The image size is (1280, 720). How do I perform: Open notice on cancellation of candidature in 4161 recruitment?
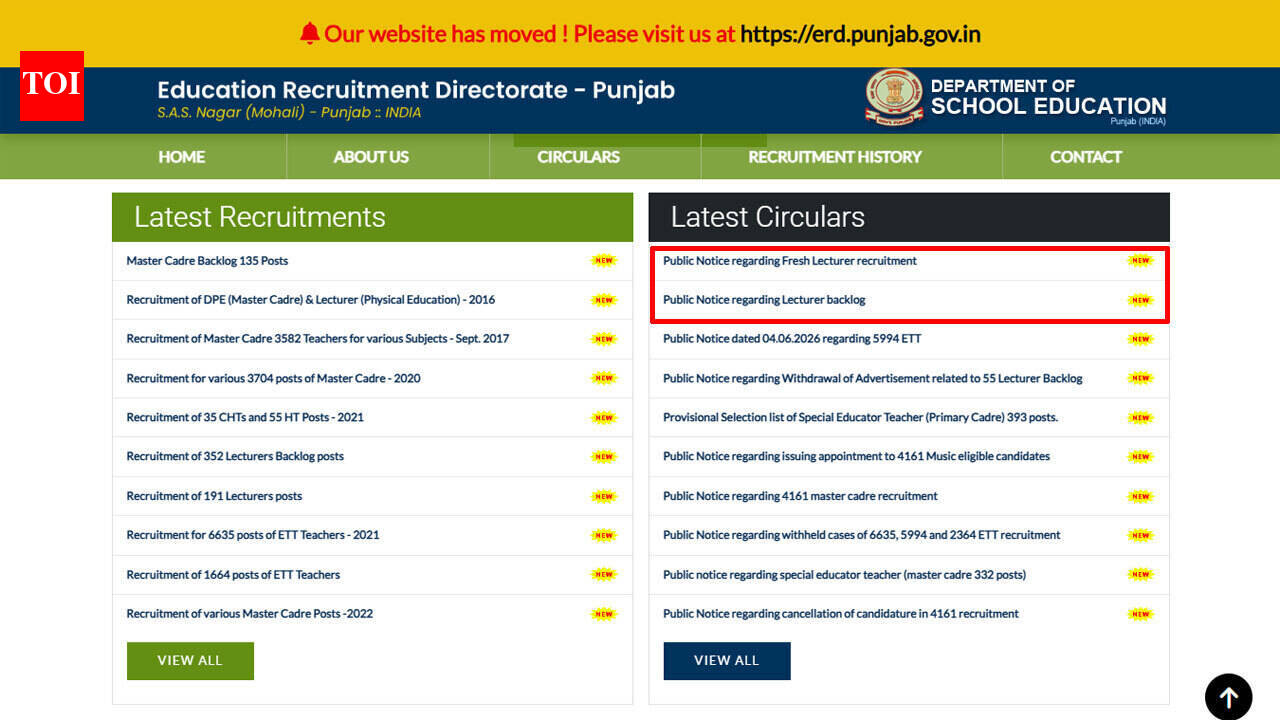pyautogui.click(x=841, y=614)
